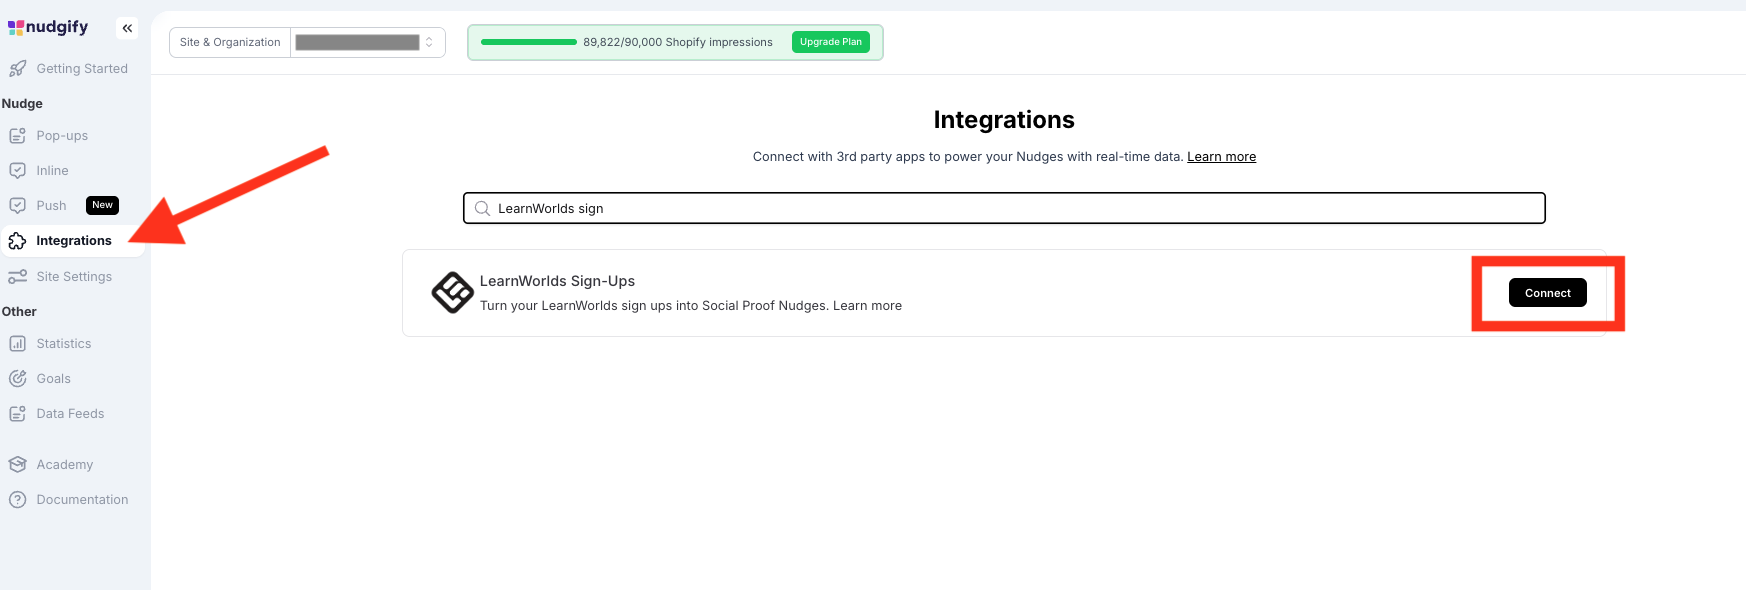Viewport: 1746px width, 590px height.
Task: Collapse the sidebar with double chevron
Action: click(x=127, y=28)
